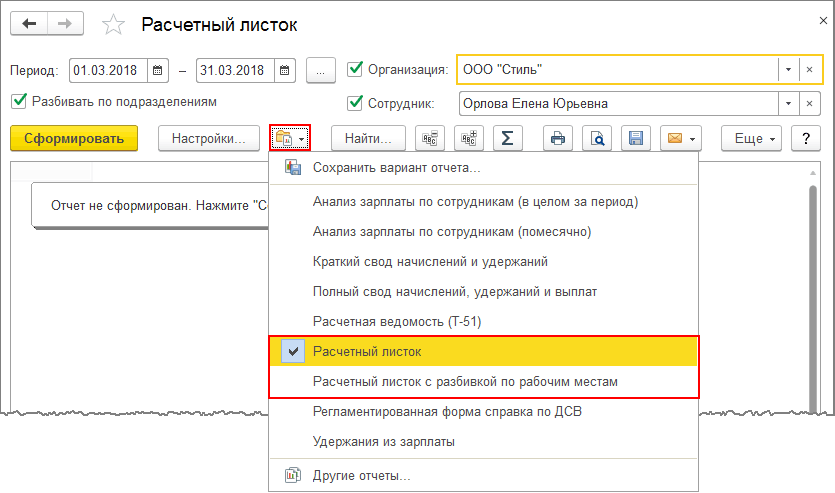Uncheck Разбивать по подразделениям
The width and height of the screenshot is (835, 493).
point(19,101)
